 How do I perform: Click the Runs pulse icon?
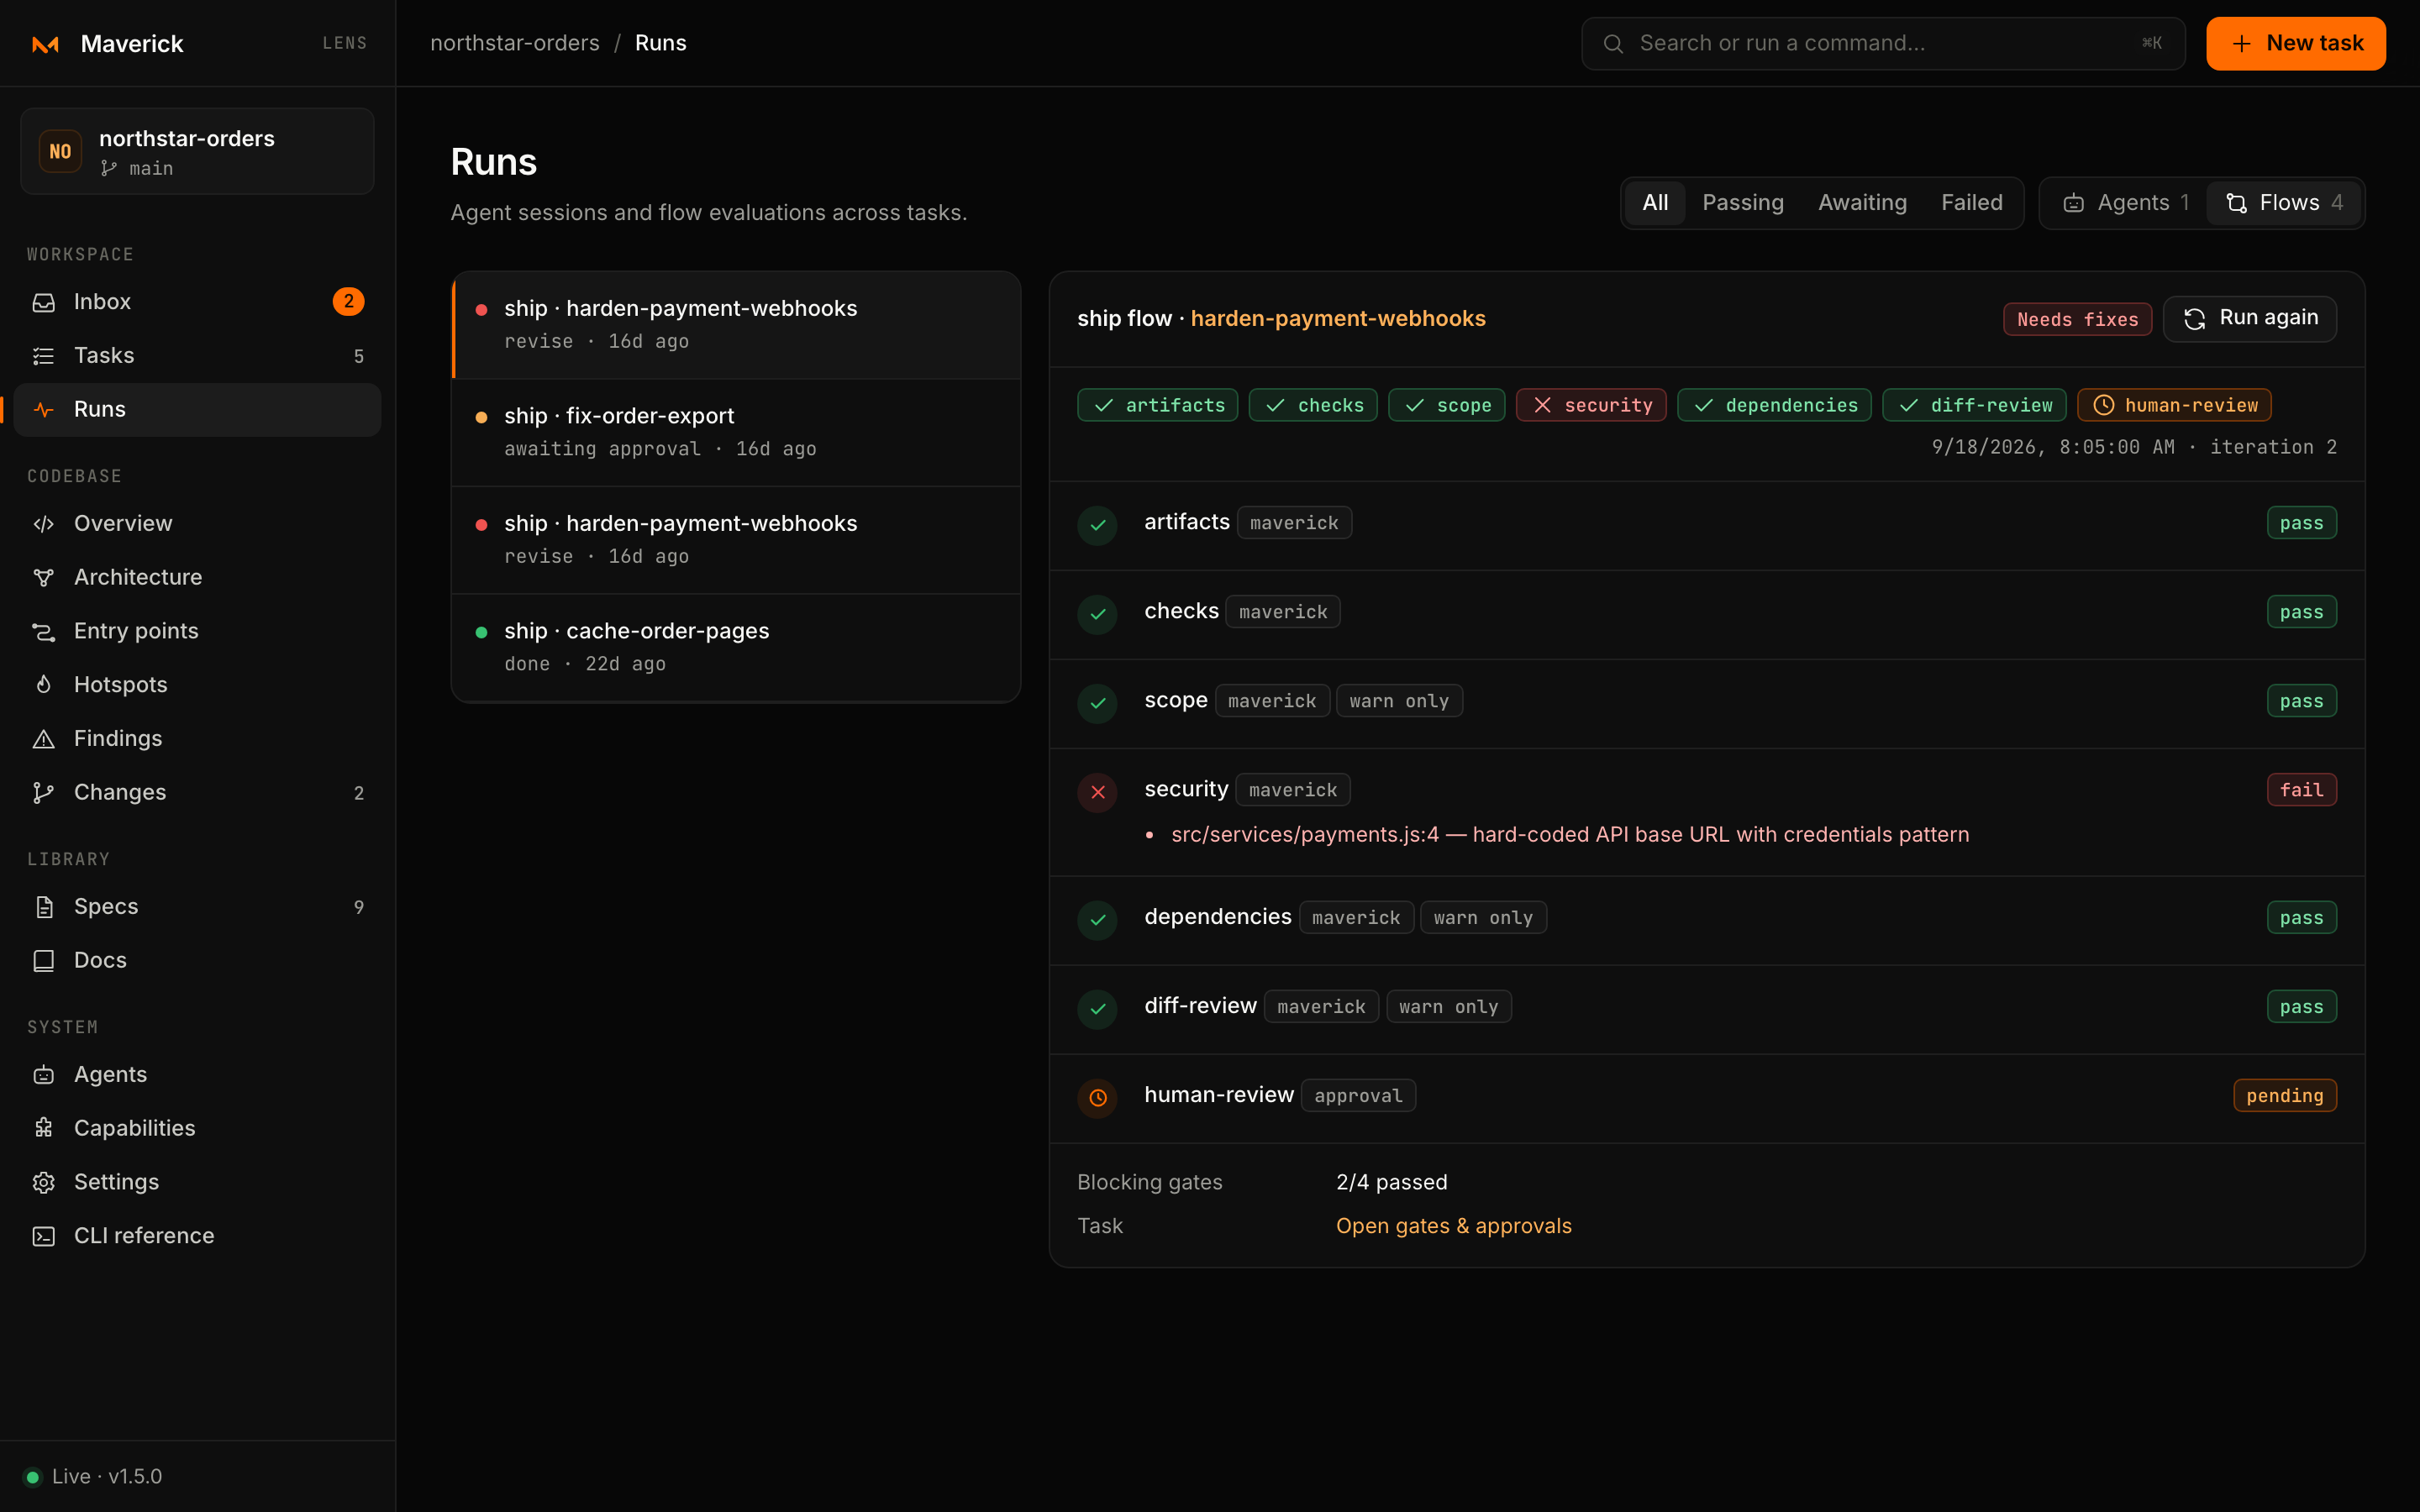pos(43,409)
